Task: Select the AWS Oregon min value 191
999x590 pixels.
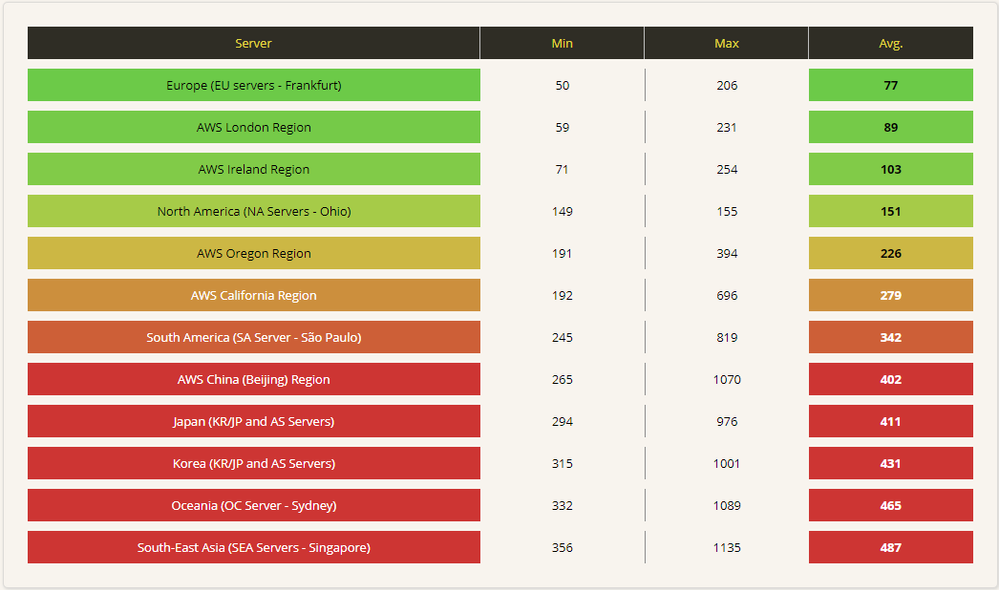Action: (x=562, y=253)
